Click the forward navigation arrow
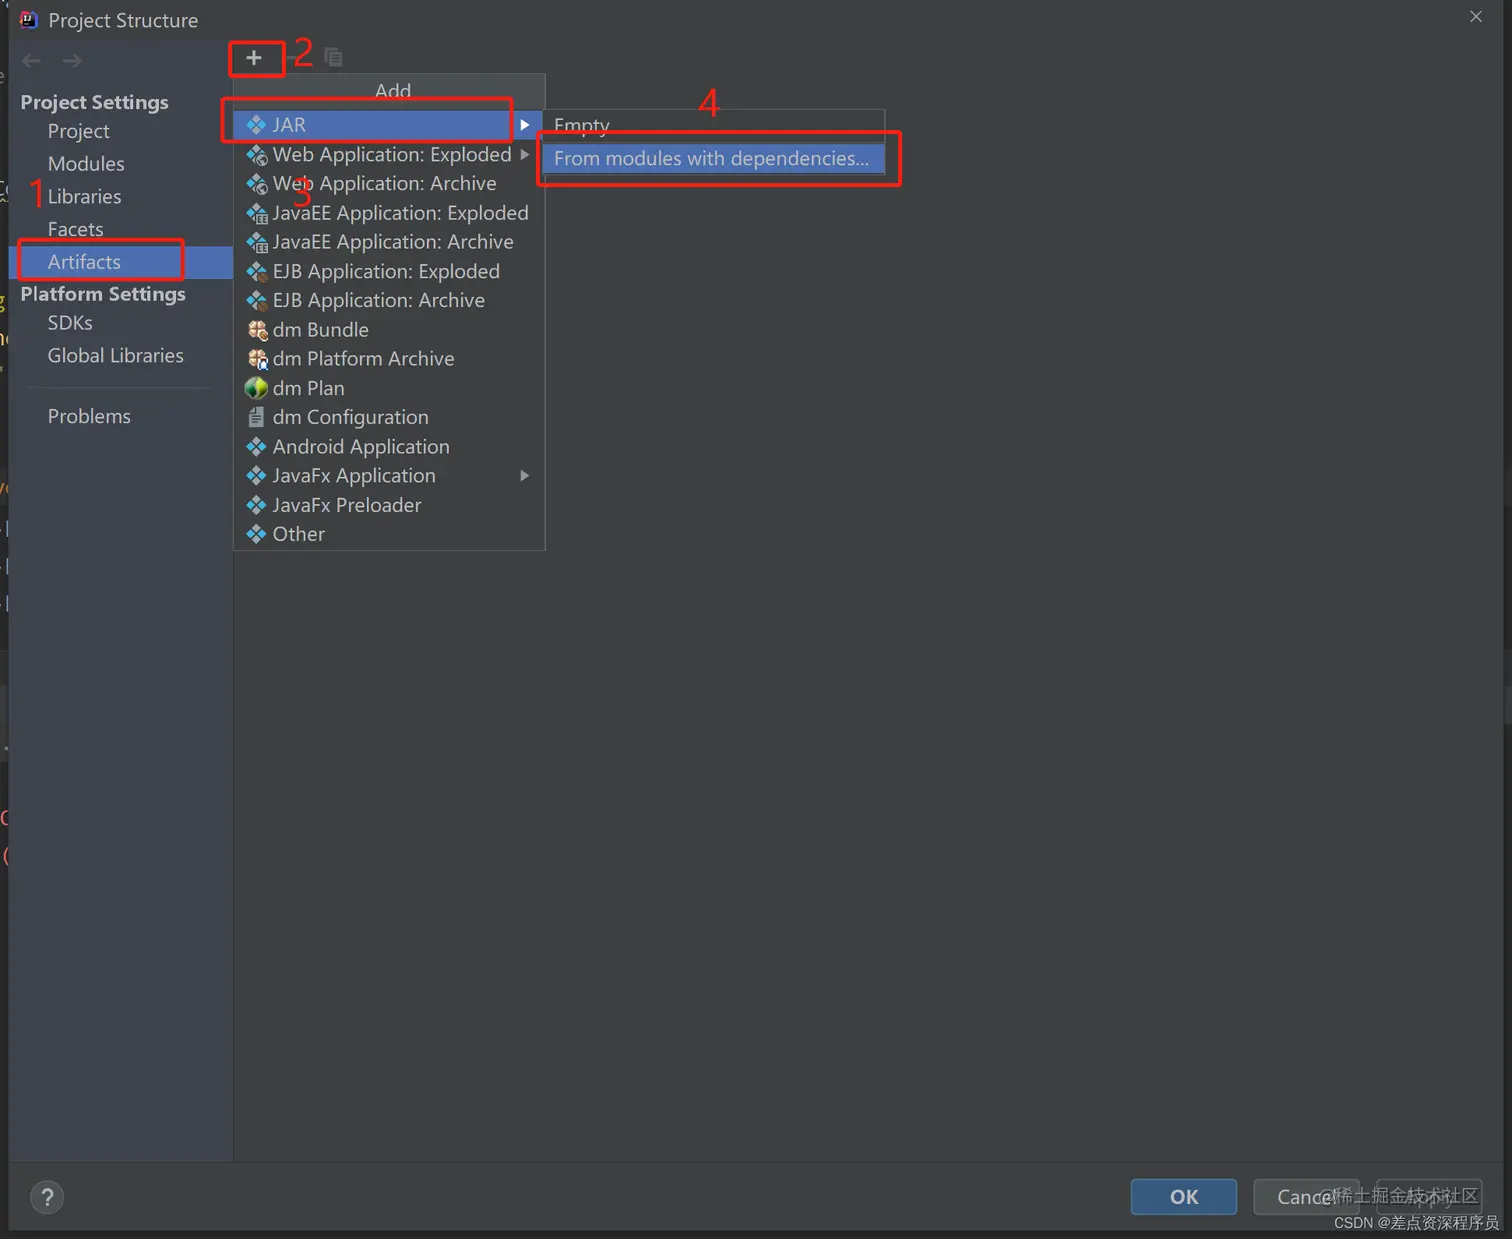Screen dimensions: 1512x1239 [x=72, y=61]
